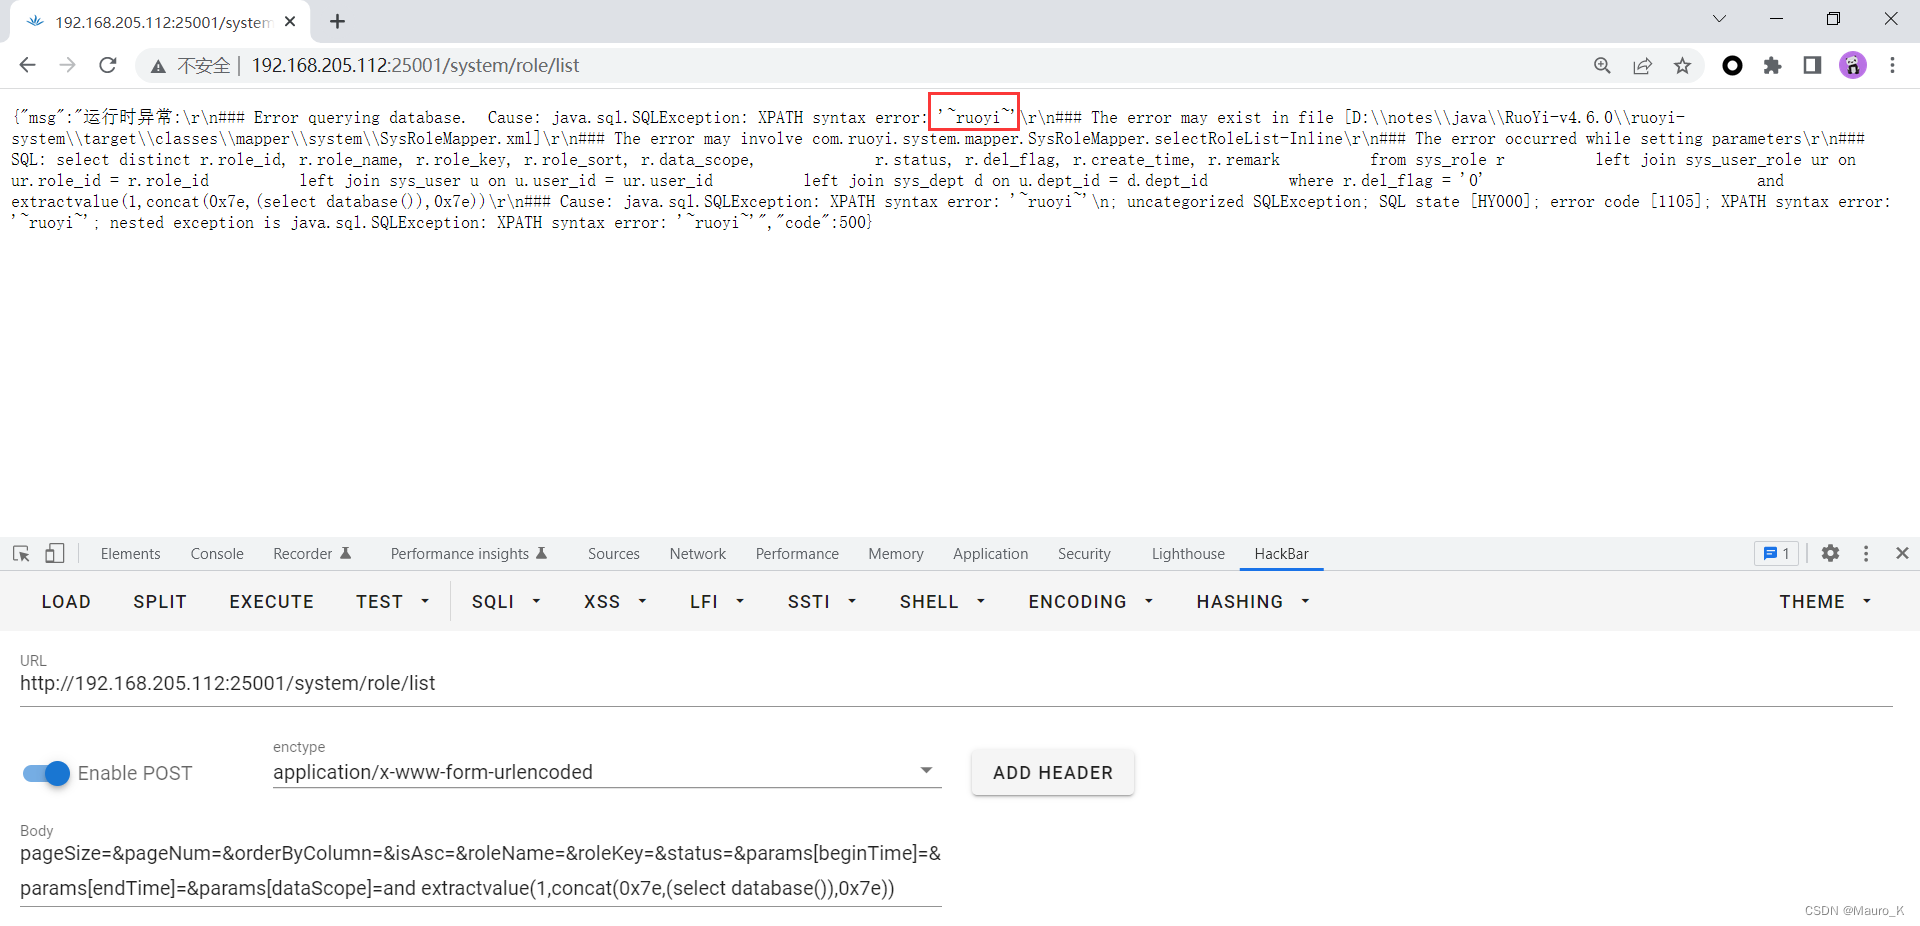Open the Recorder tab
The height and width of the screenshot is (926, 1920).
coord(311,554)
